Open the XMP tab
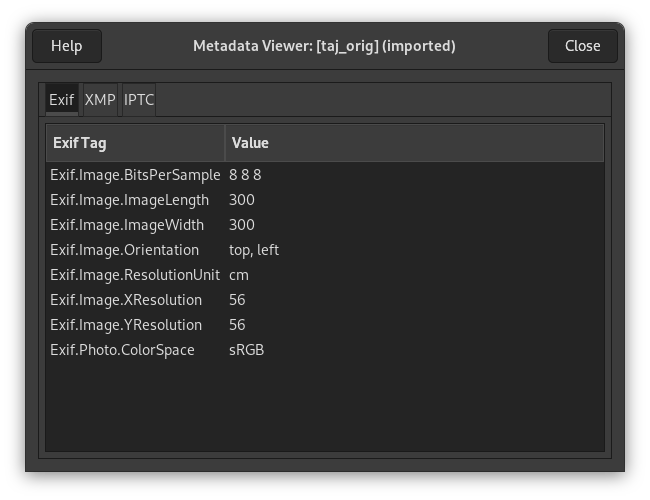650x500 pixels. (x=100, y=100)
